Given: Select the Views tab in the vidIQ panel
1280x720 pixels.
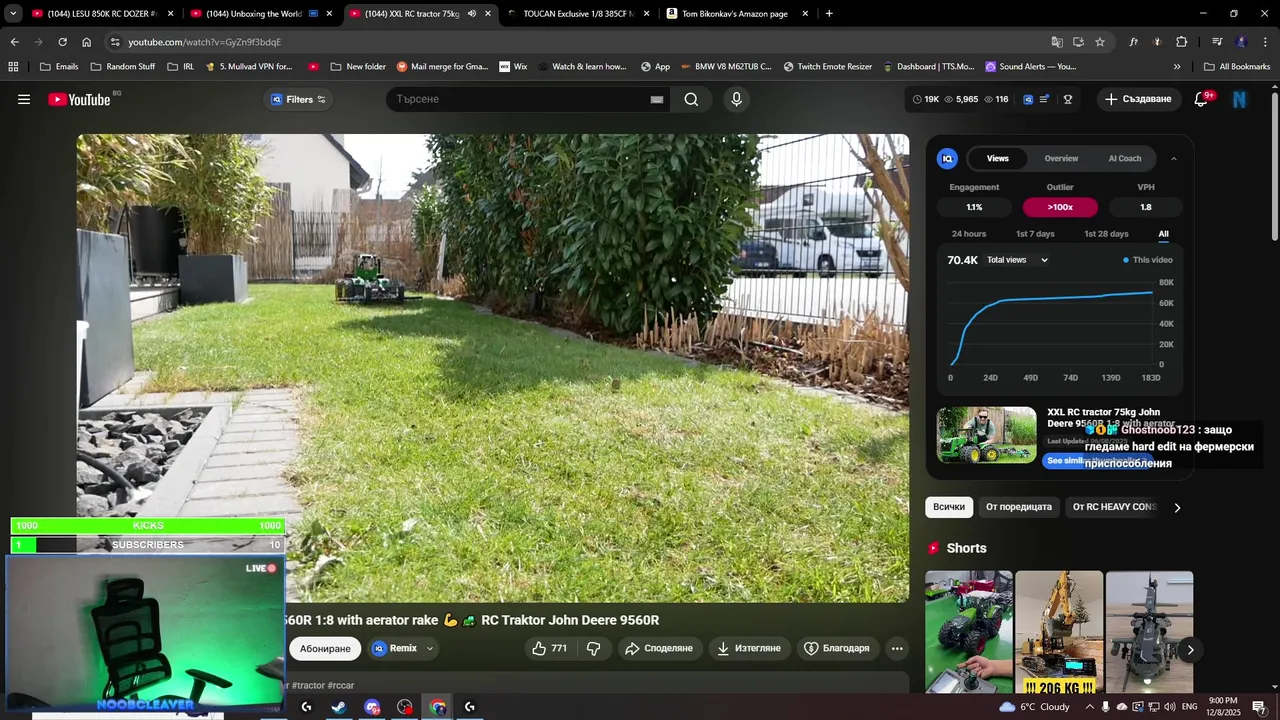Looking at the screenshot, I should (x=998, y=158).
